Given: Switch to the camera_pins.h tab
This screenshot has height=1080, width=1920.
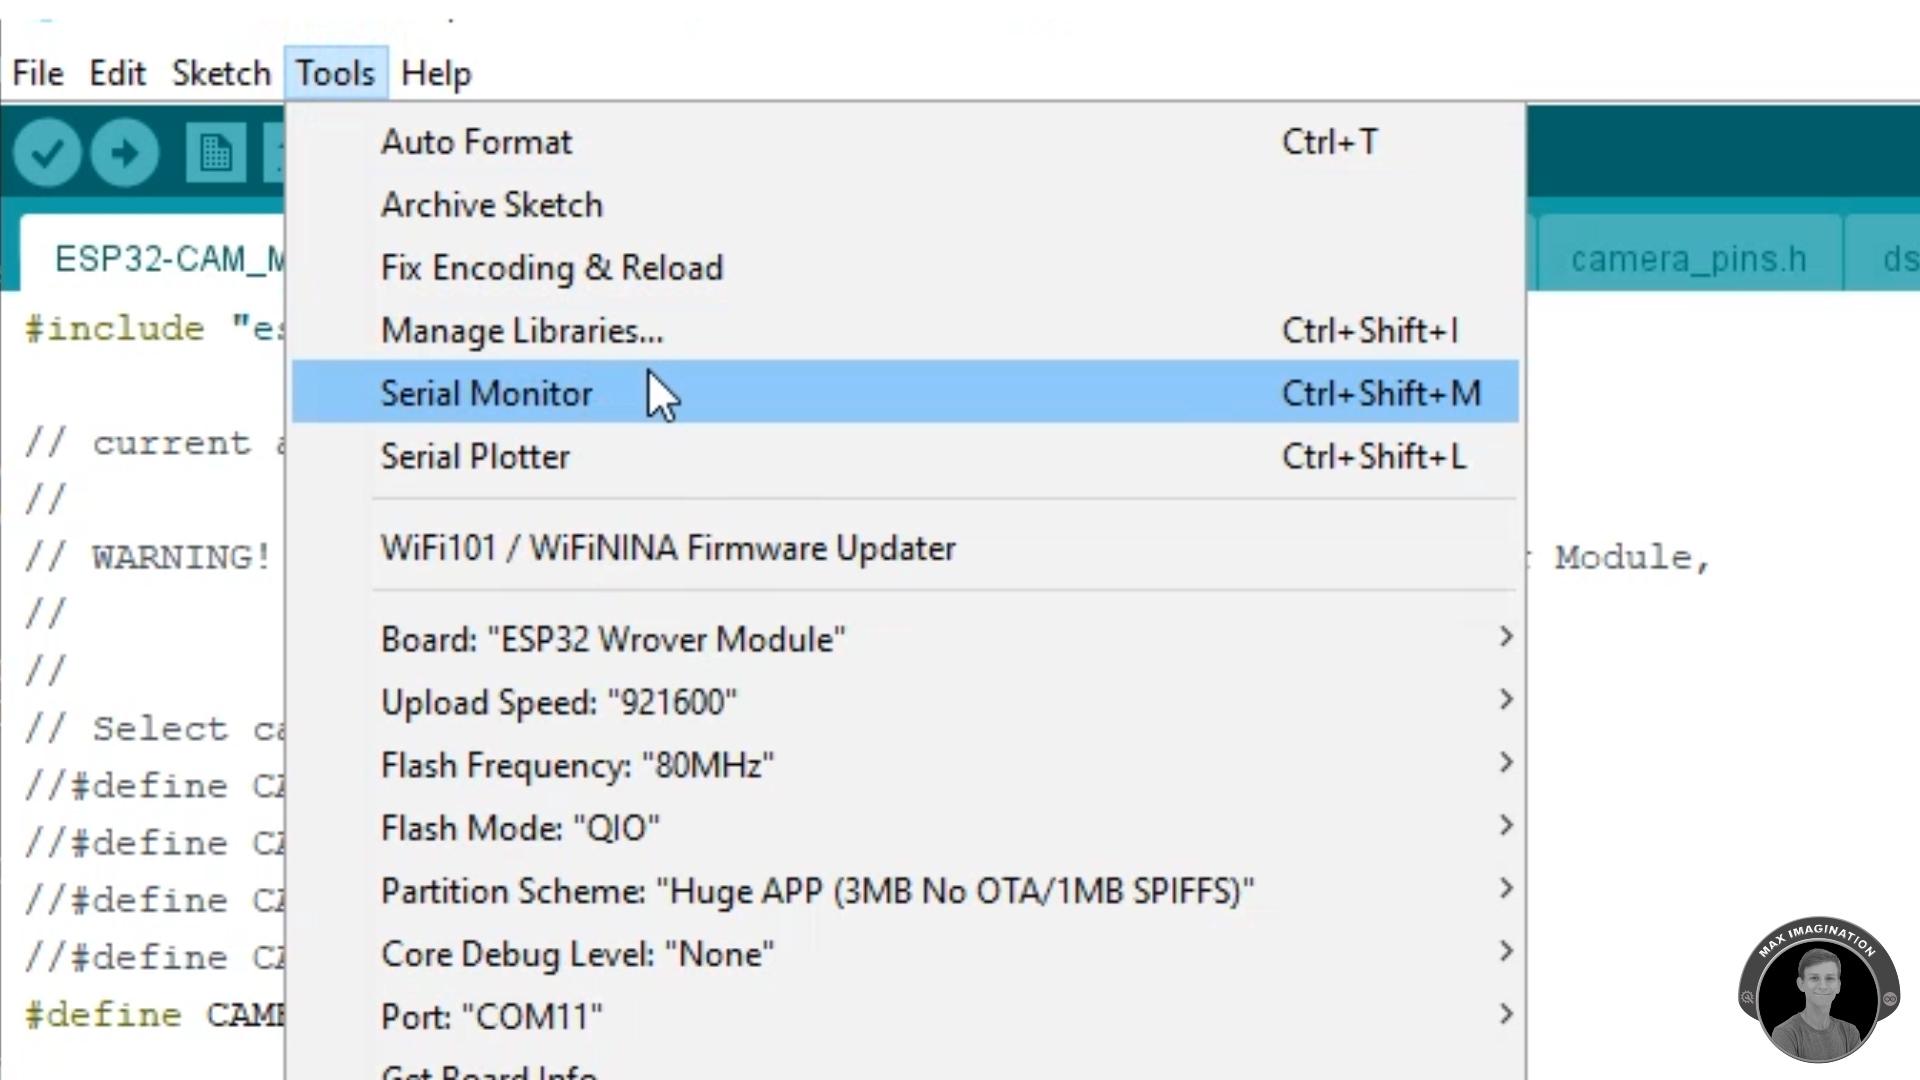Looking at the screenshot, I should click(1688, 259).
